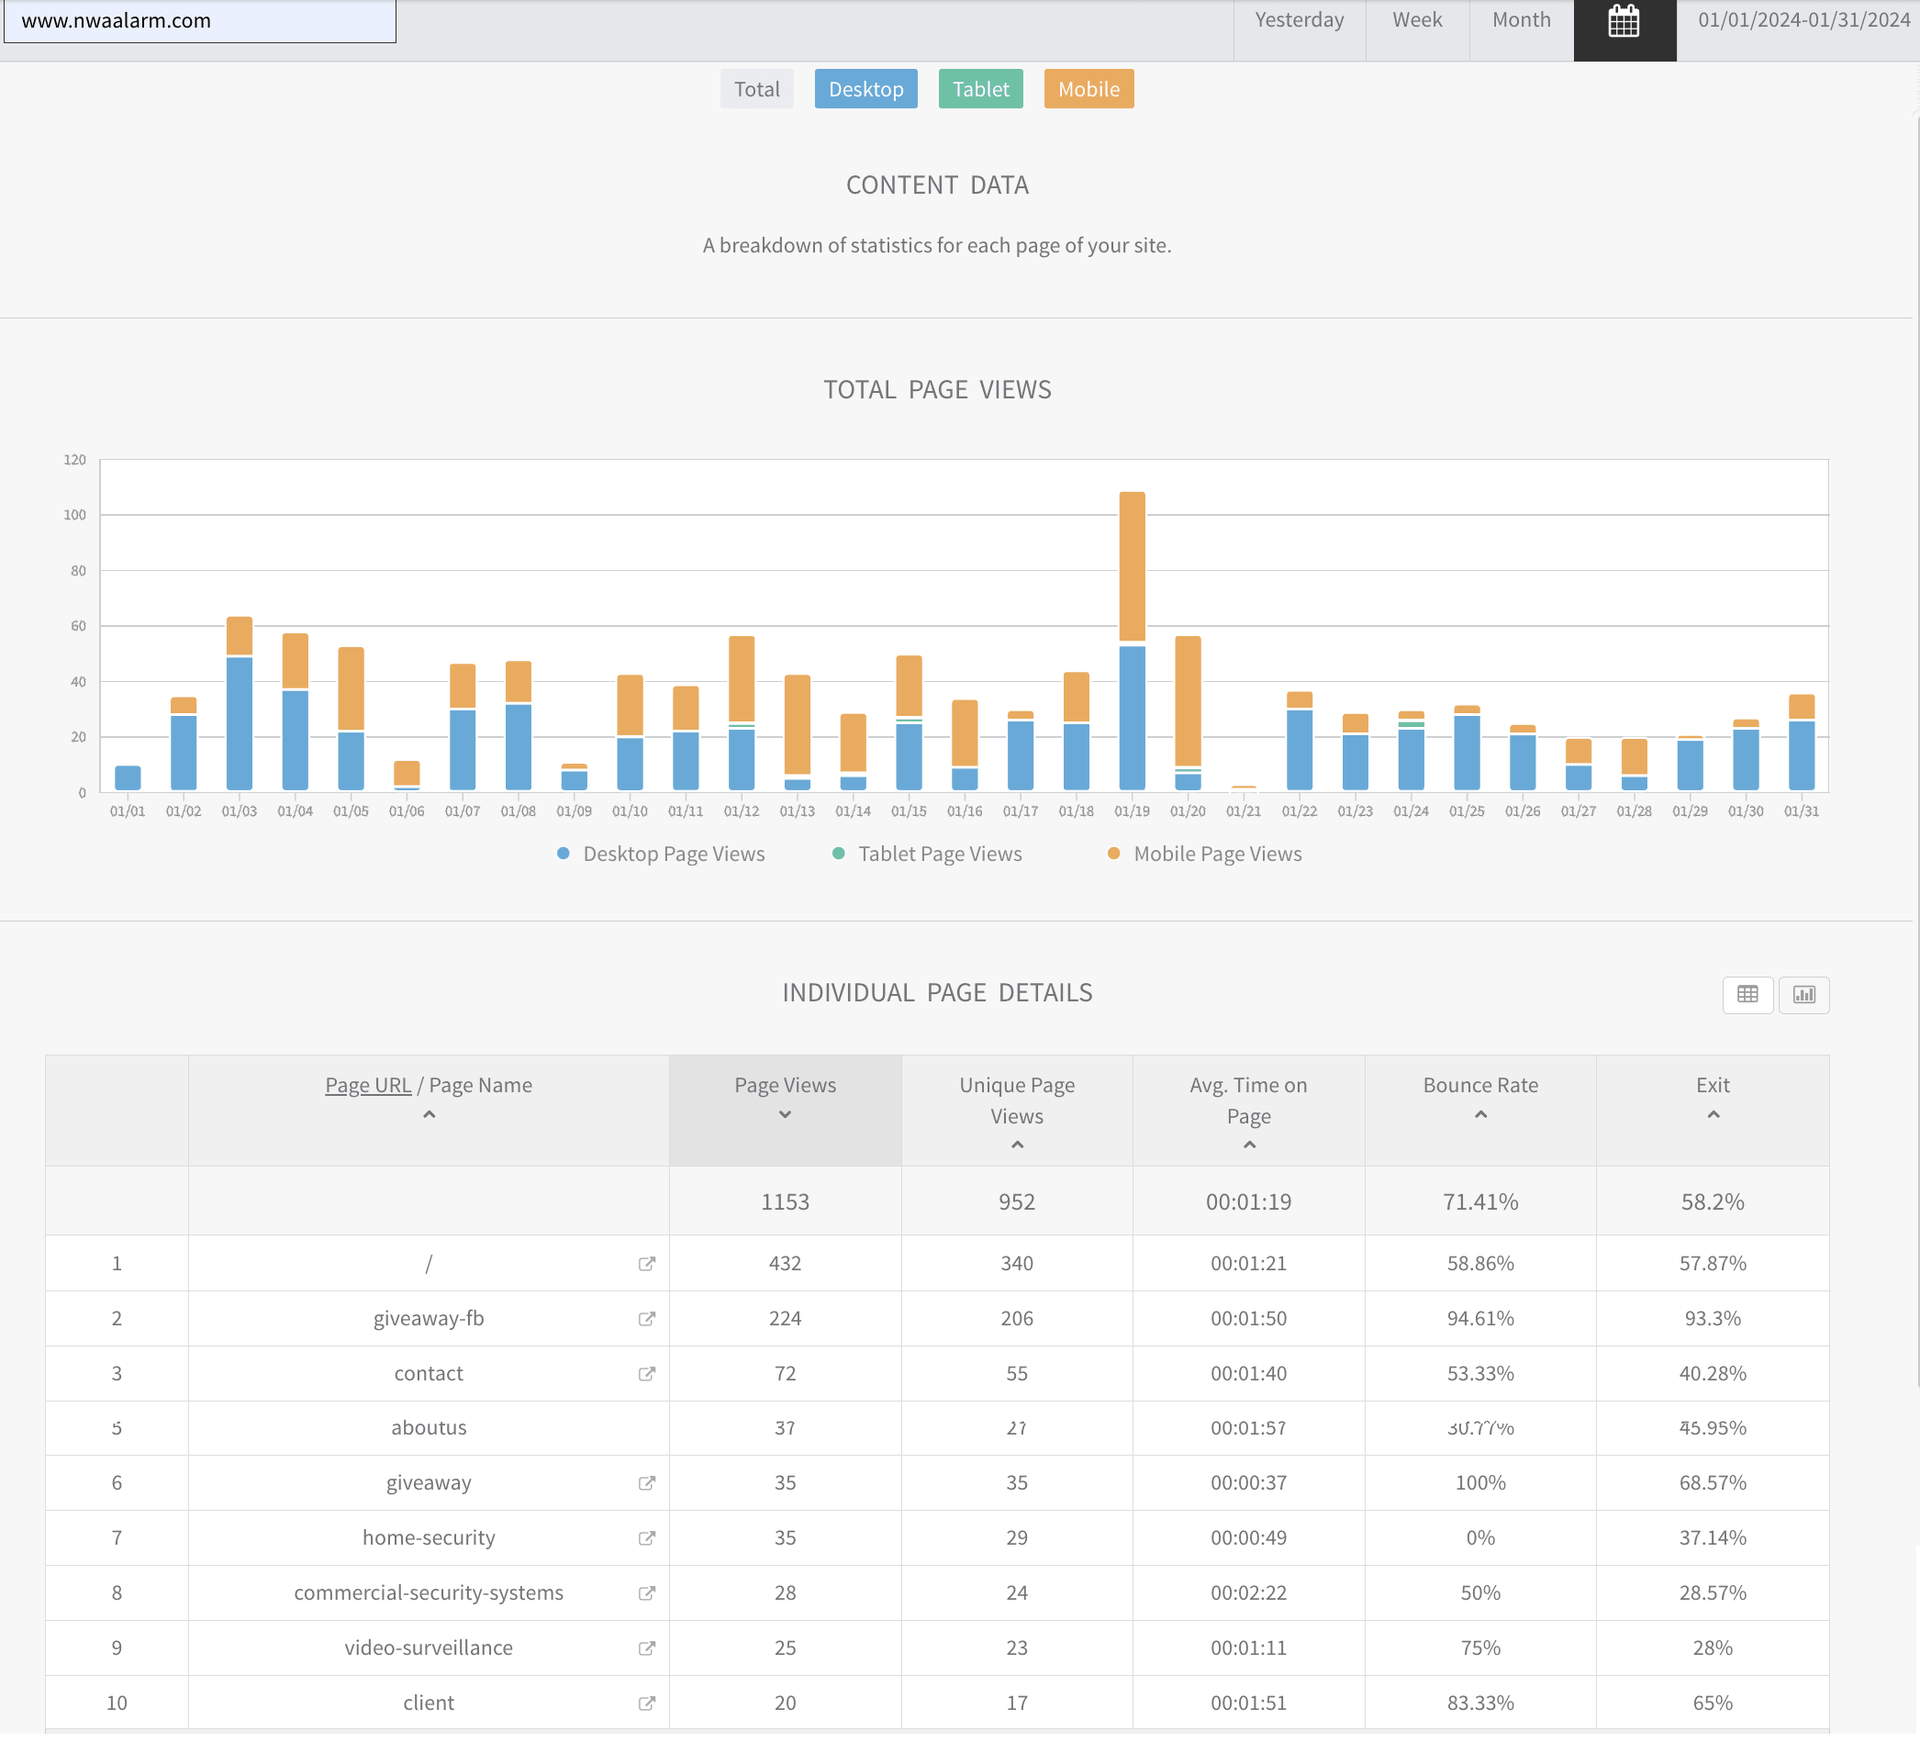The image size is (1920, 1743).
Task: Open home-security external link icon
Action: click(x=647, y=1538)
